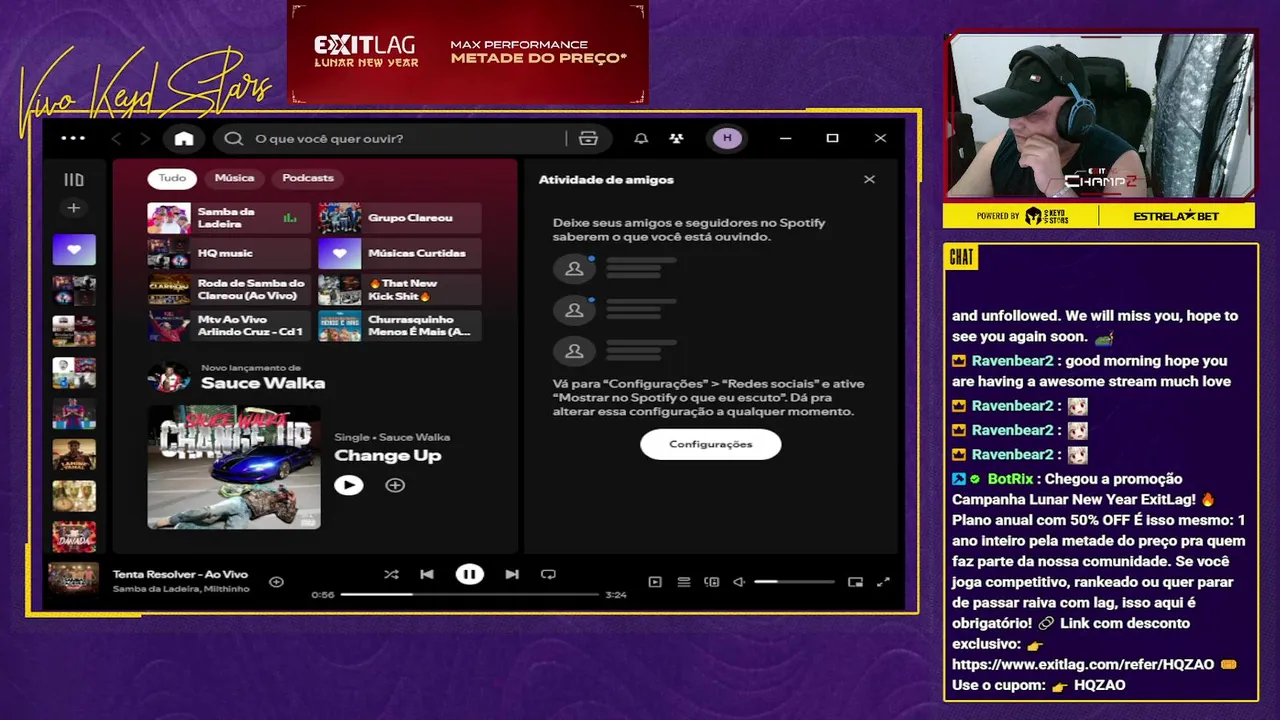This screenshot has width=1280, height=720.
Task: Click Sauce Walka's round avatar
Action: point(169,377)
